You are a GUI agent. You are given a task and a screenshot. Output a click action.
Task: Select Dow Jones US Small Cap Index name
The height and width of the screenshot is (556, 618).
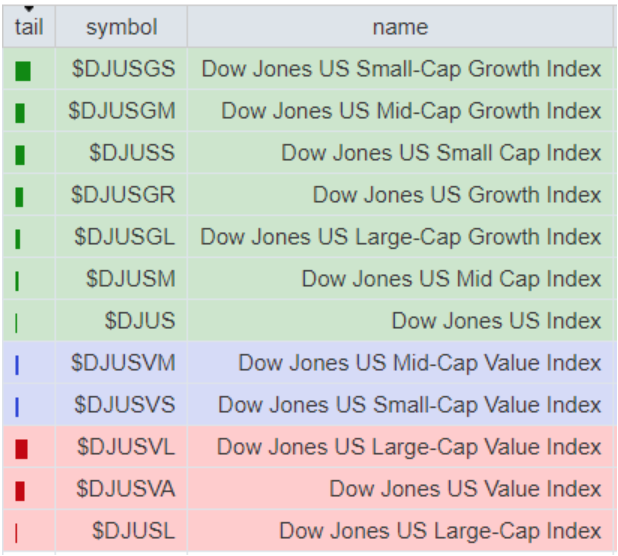tap(441, 153)
